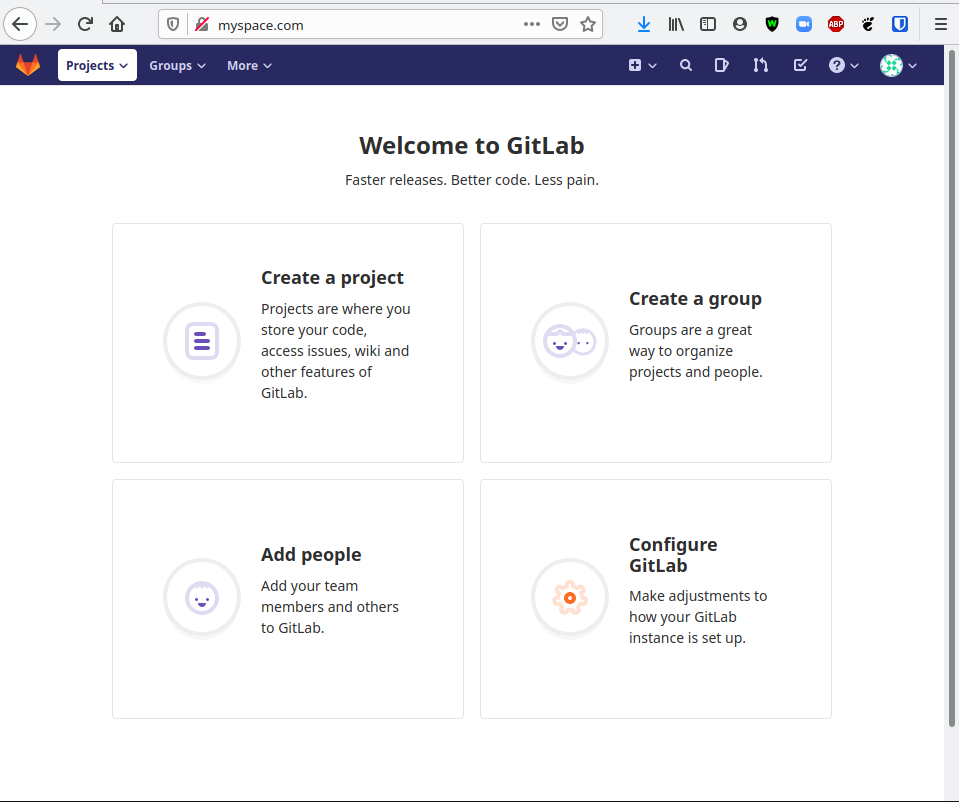Click the two faces group illustration

click(570, 341)
